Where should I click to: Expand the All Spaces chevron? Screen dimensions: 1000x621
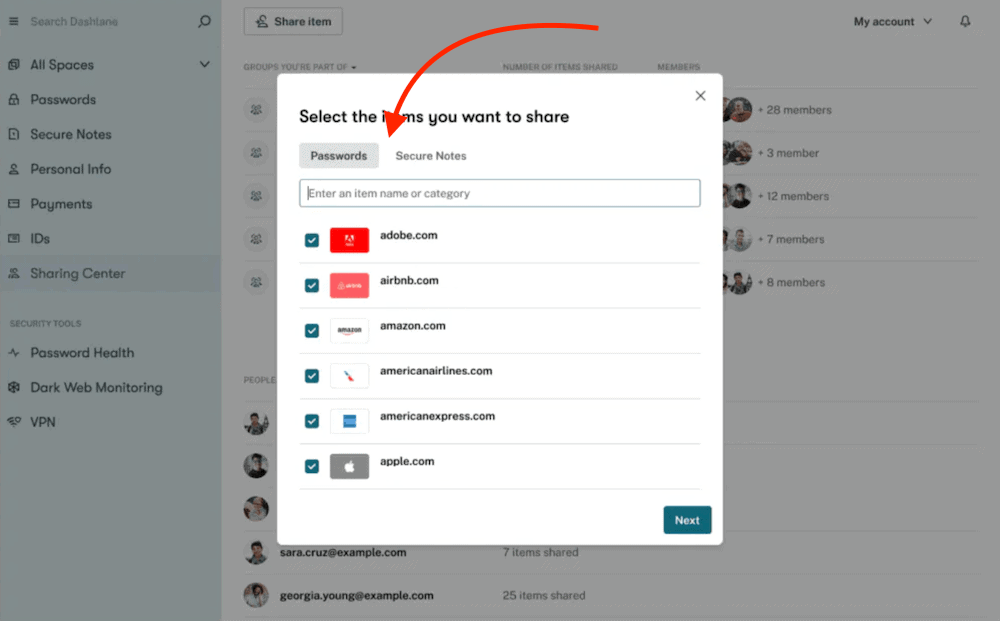point(204,64)
